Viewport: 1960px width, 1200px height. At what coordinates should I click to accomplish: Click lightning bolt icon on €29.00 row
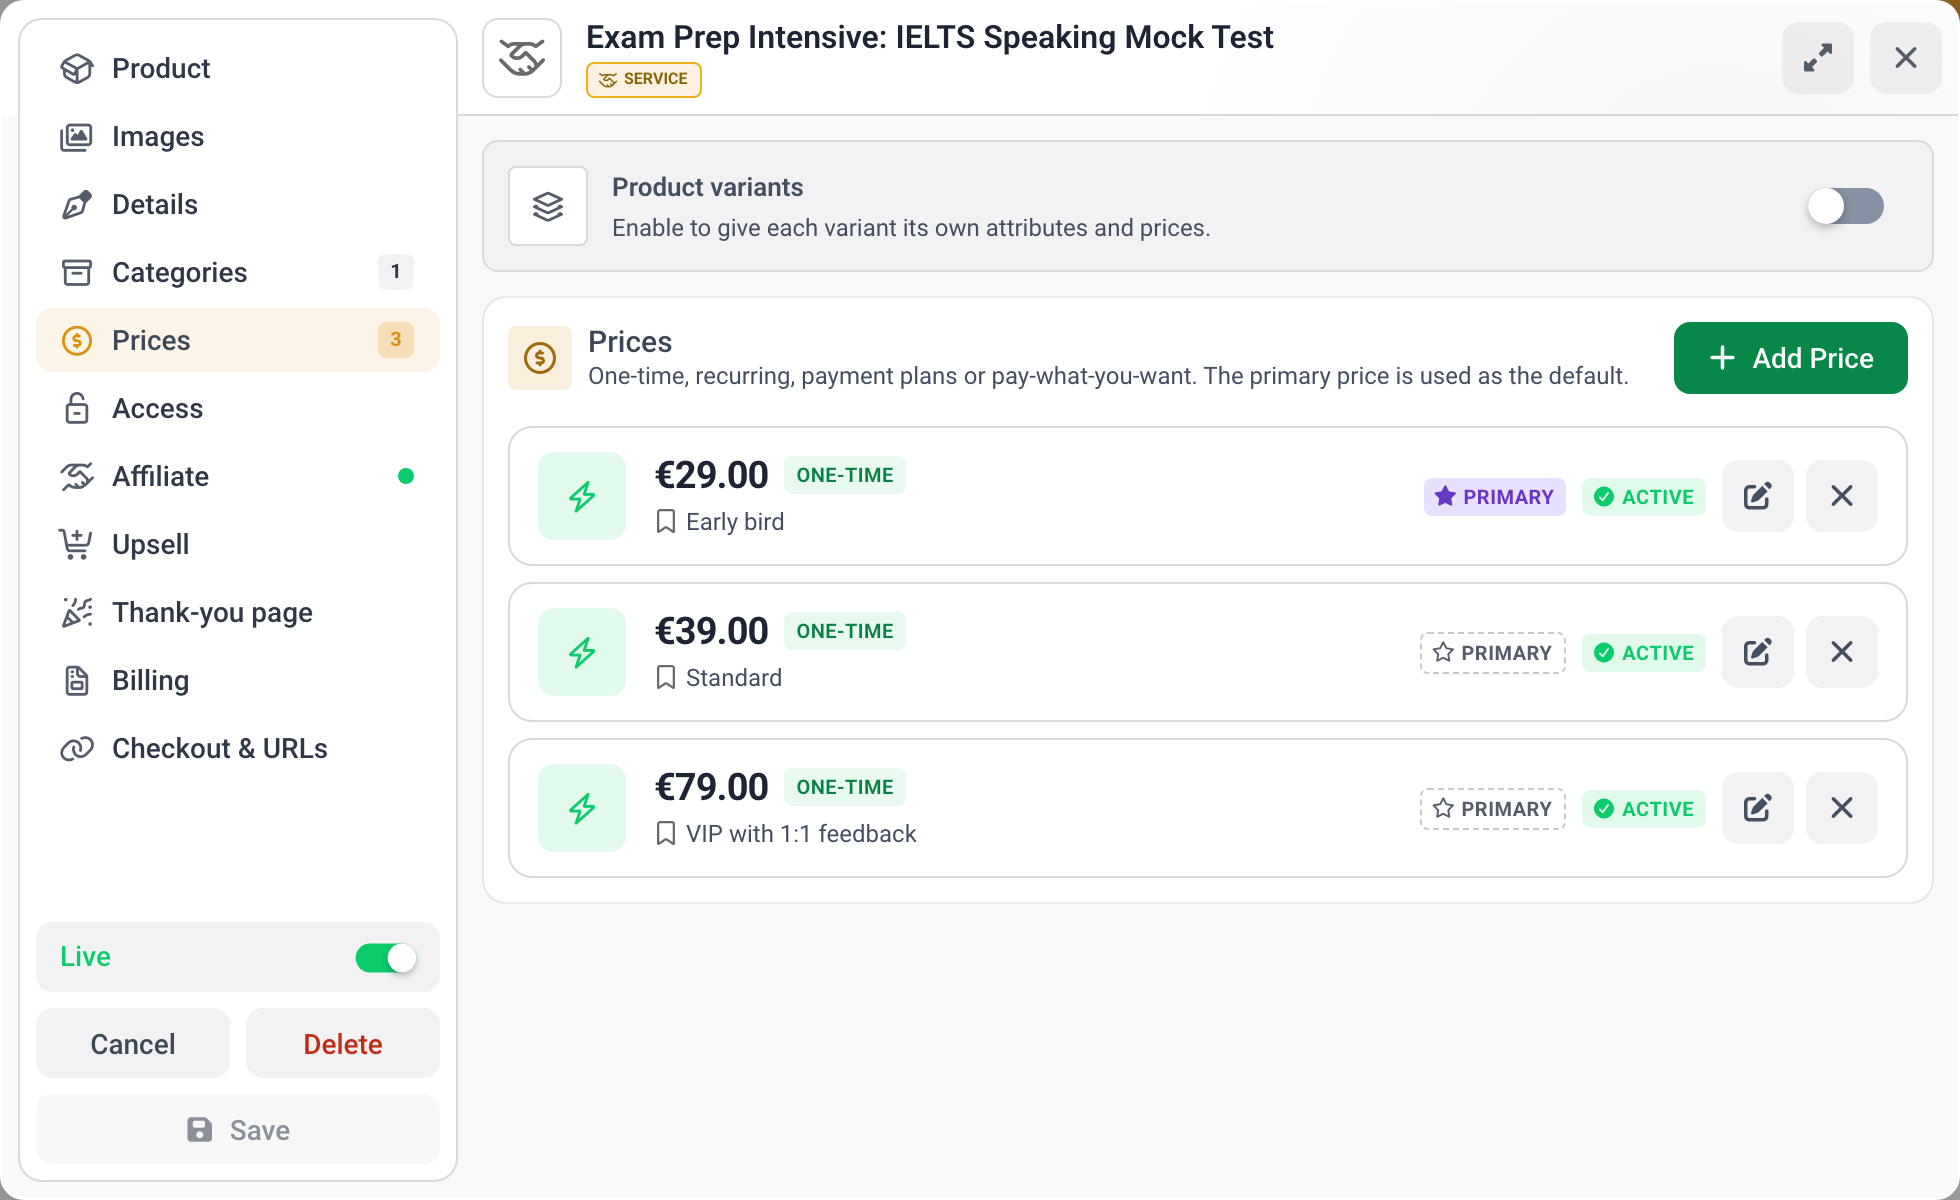coord(582,496)
